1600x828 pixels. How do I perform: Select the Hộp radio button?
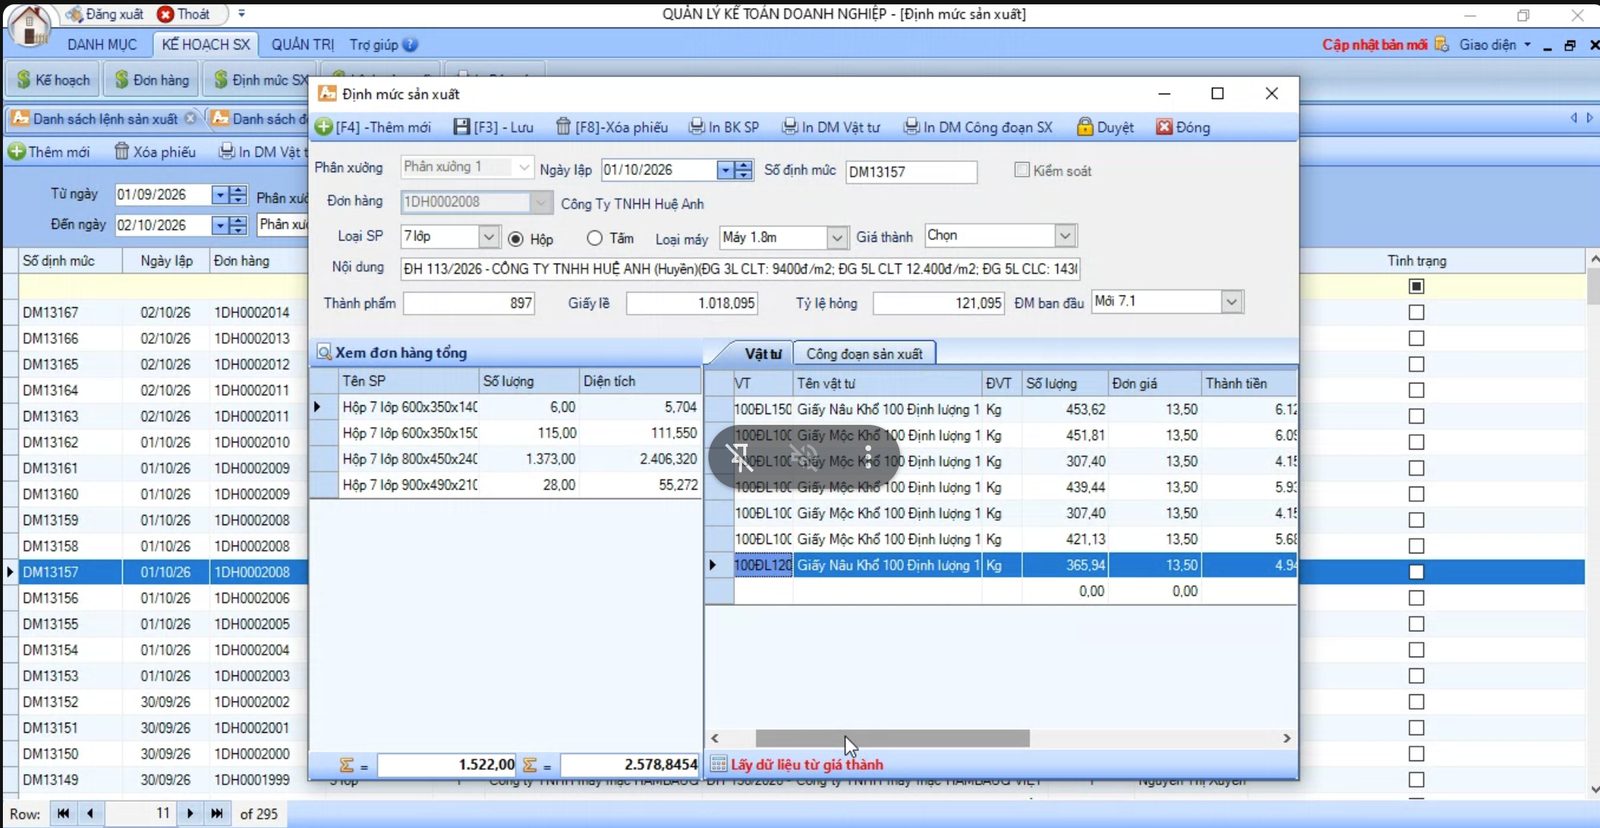(516, 239)
